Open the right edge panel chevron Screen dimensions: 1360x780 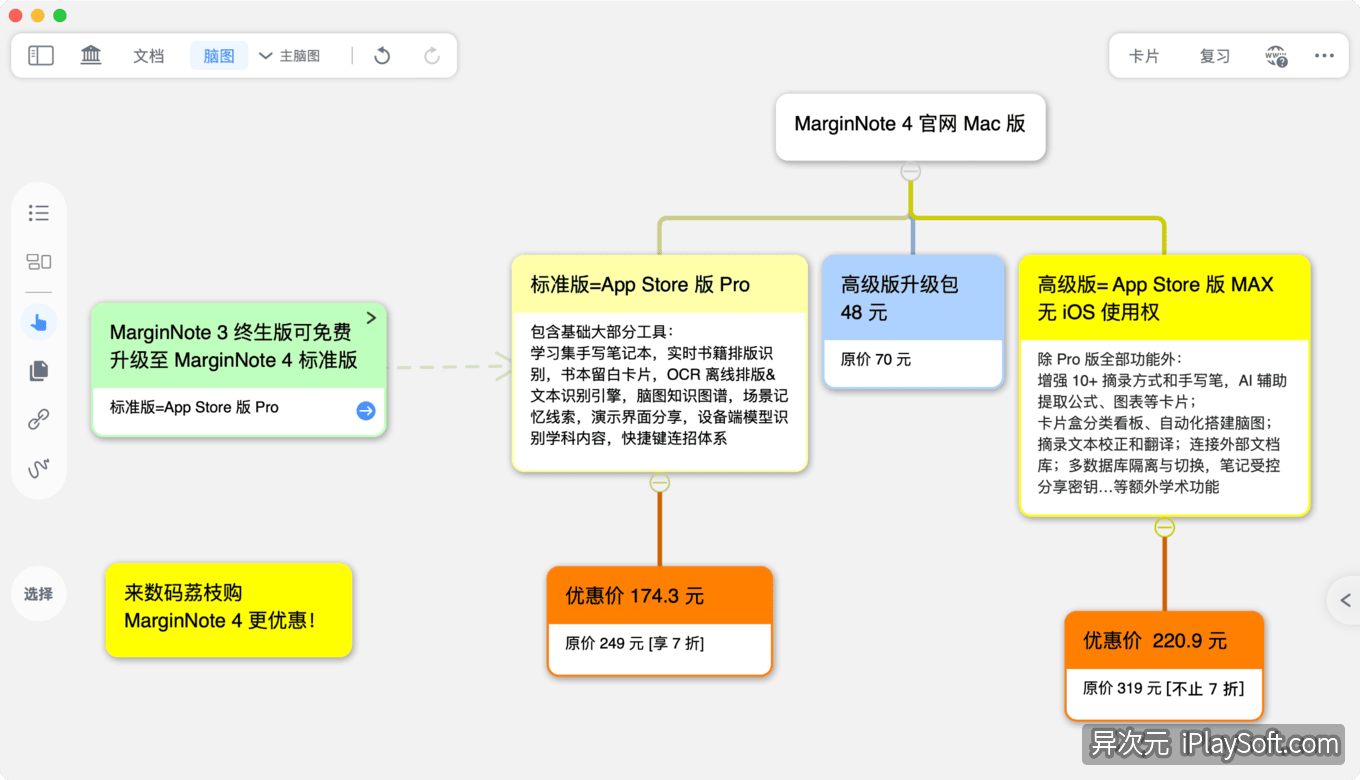[x=1347, y=600]
